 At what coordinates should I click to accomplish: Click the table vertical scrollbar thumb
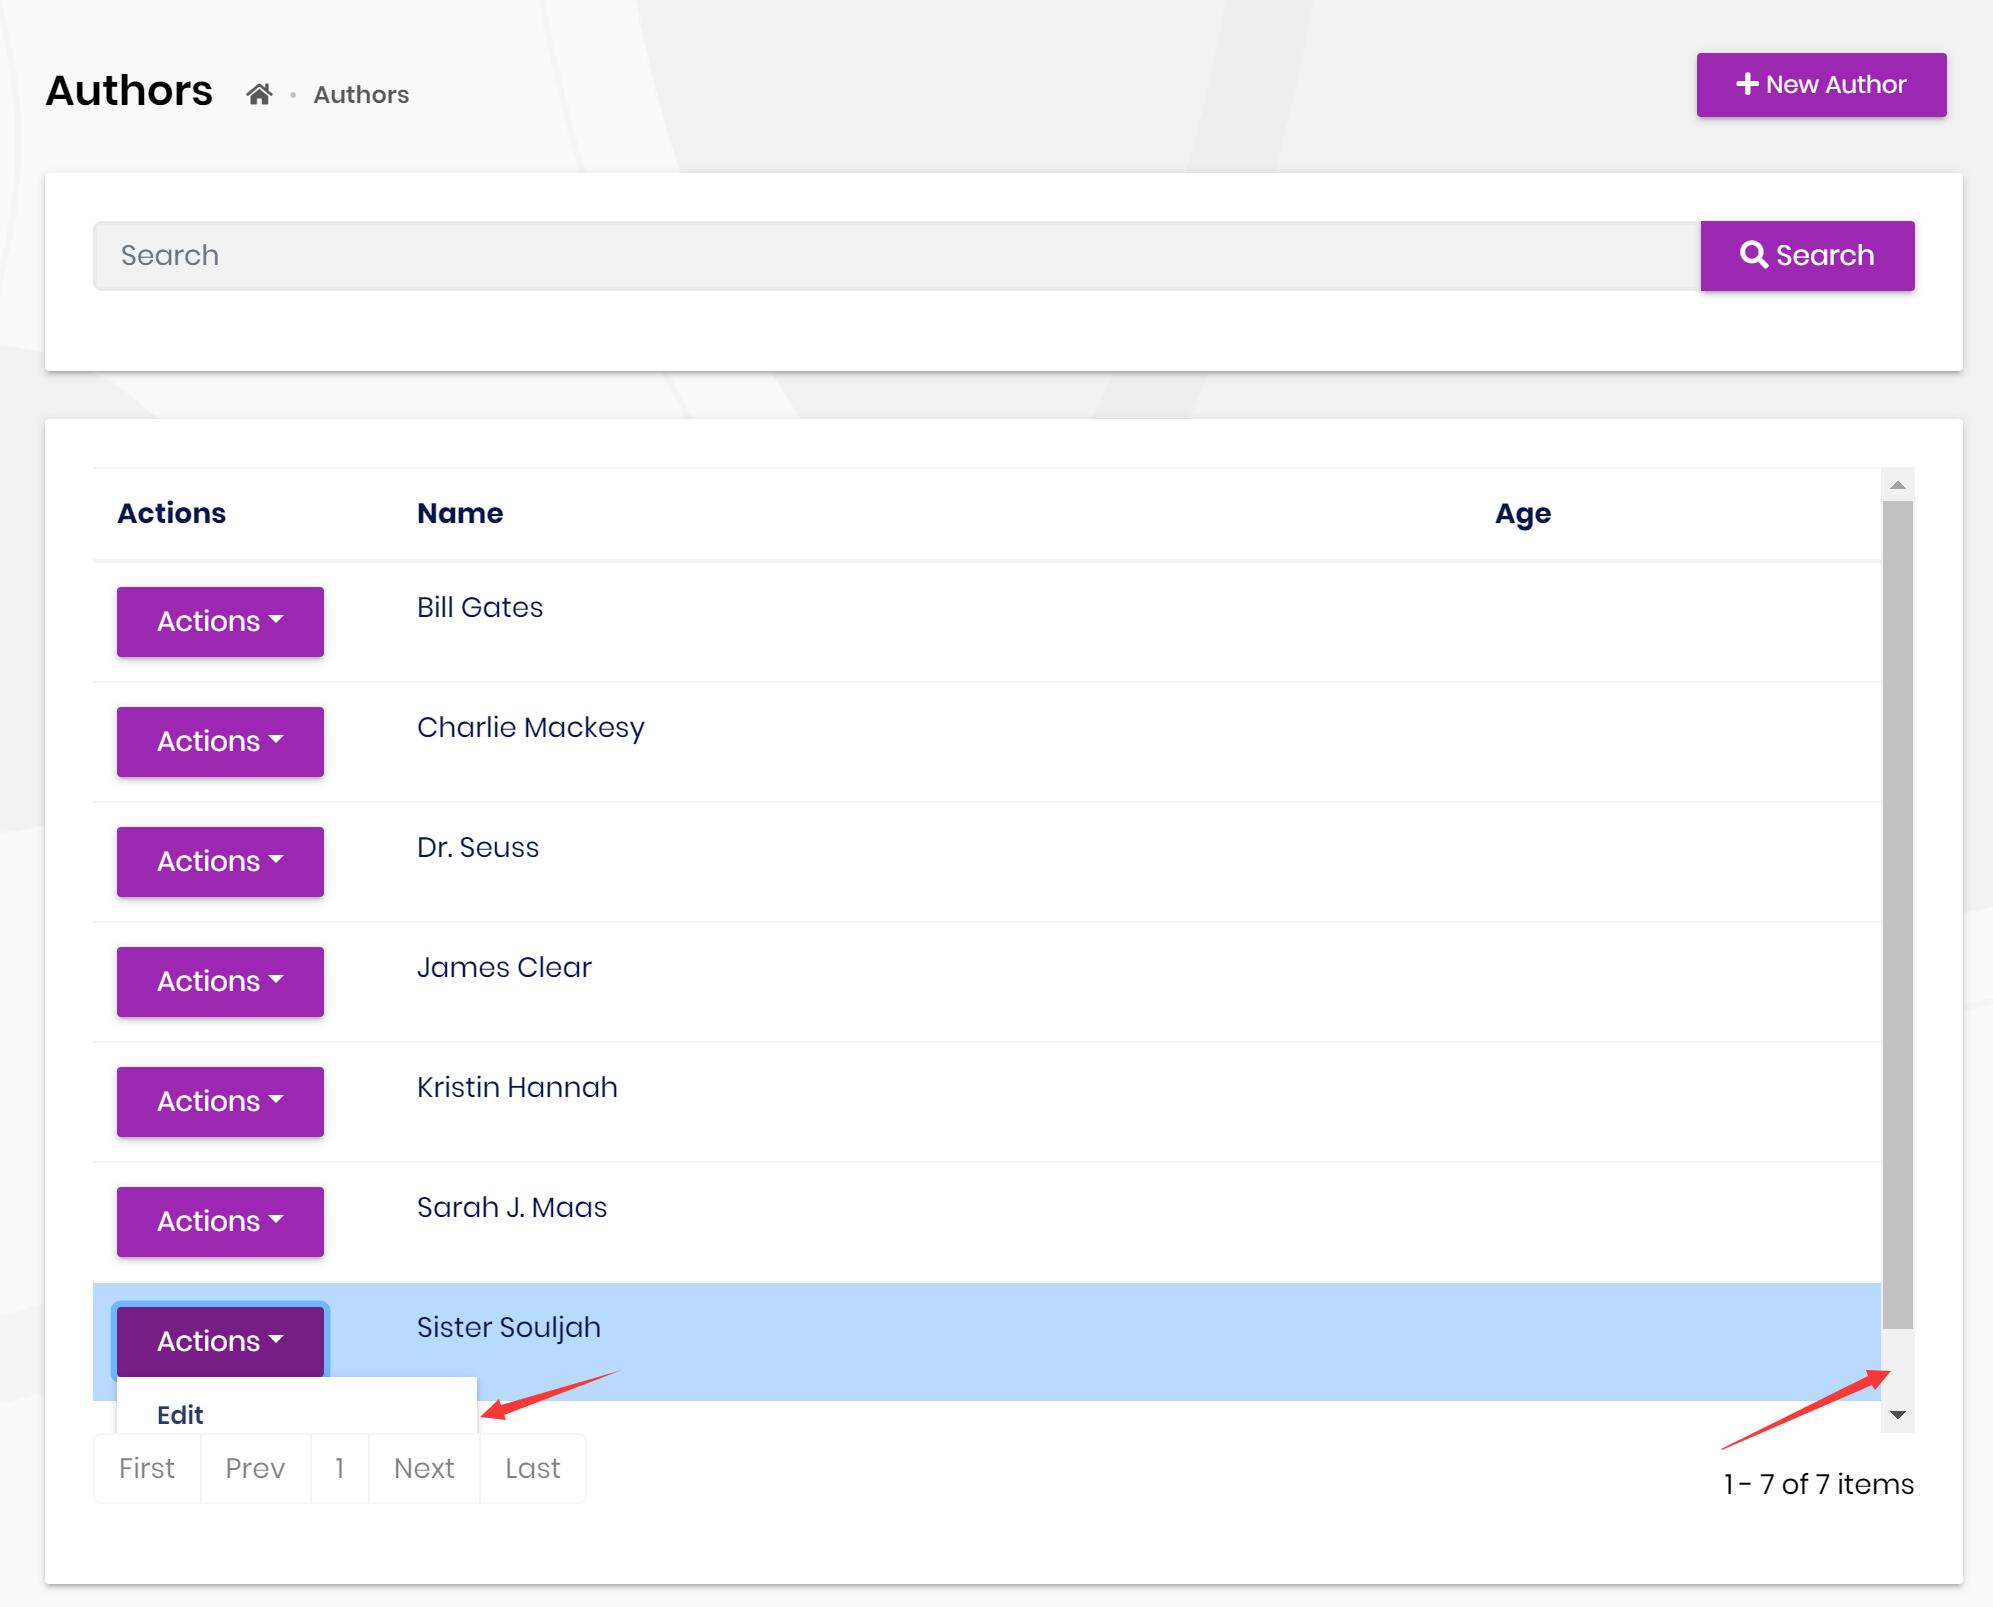point(1897,915)
